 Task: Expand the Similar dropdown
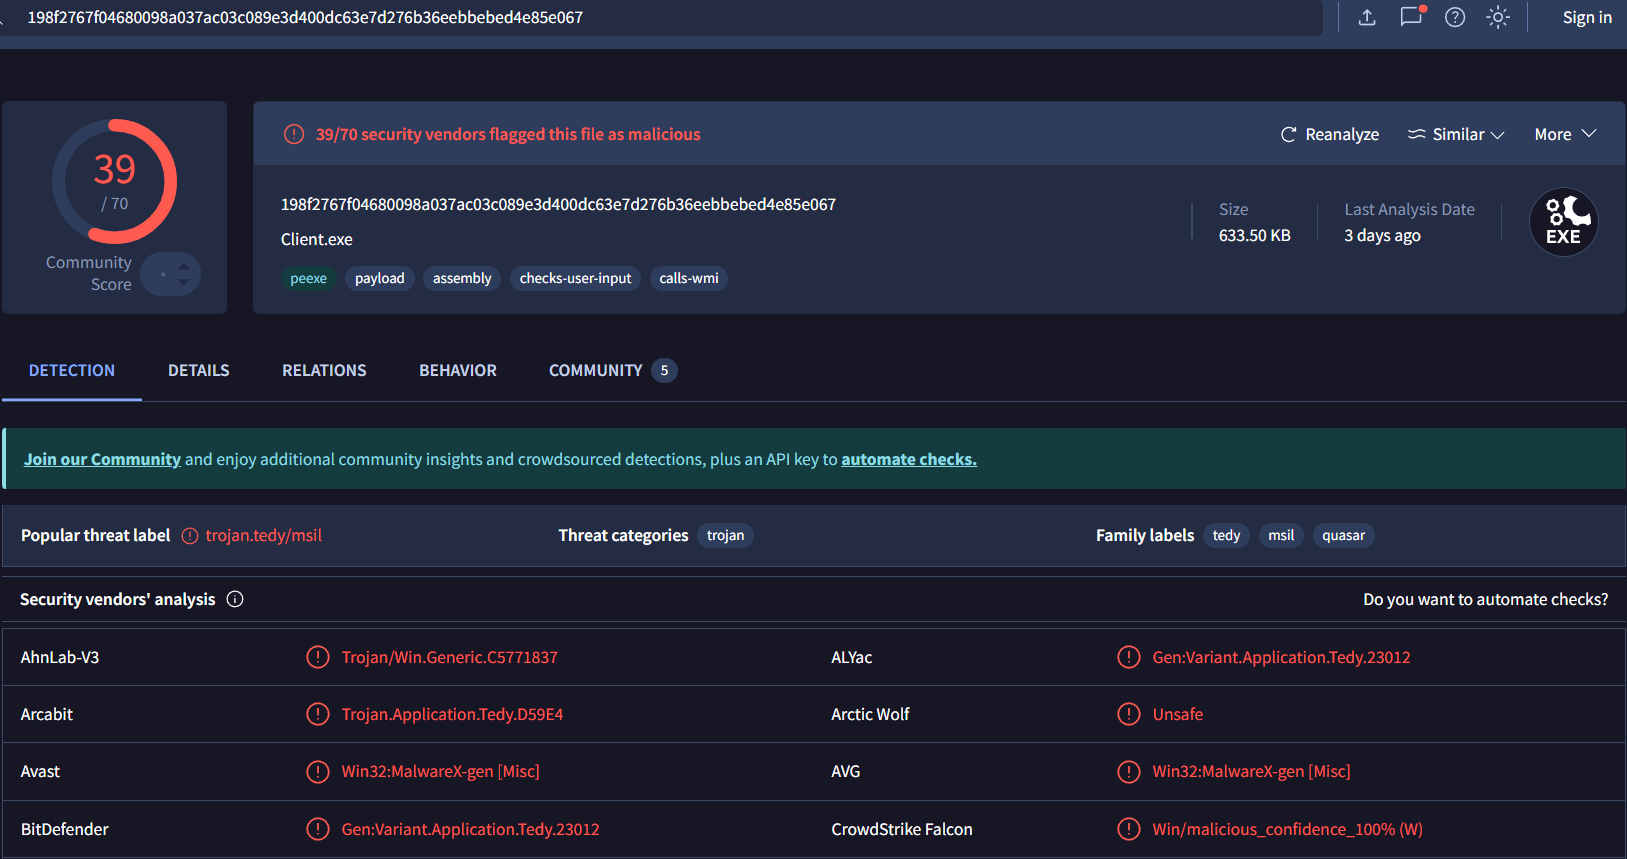[x=1456, y=134]
